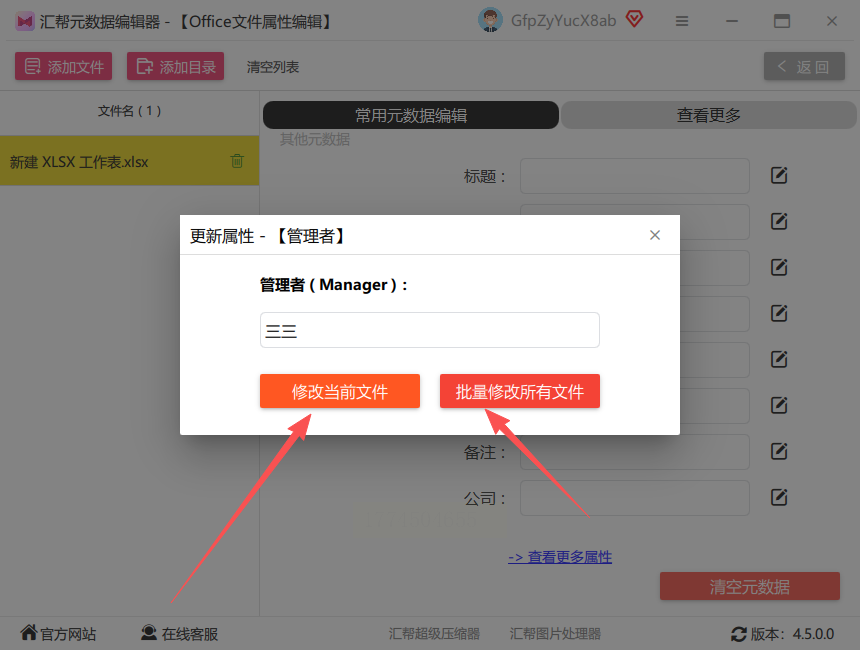Open 汇帮超级压缩器 link

coord(434,634)
